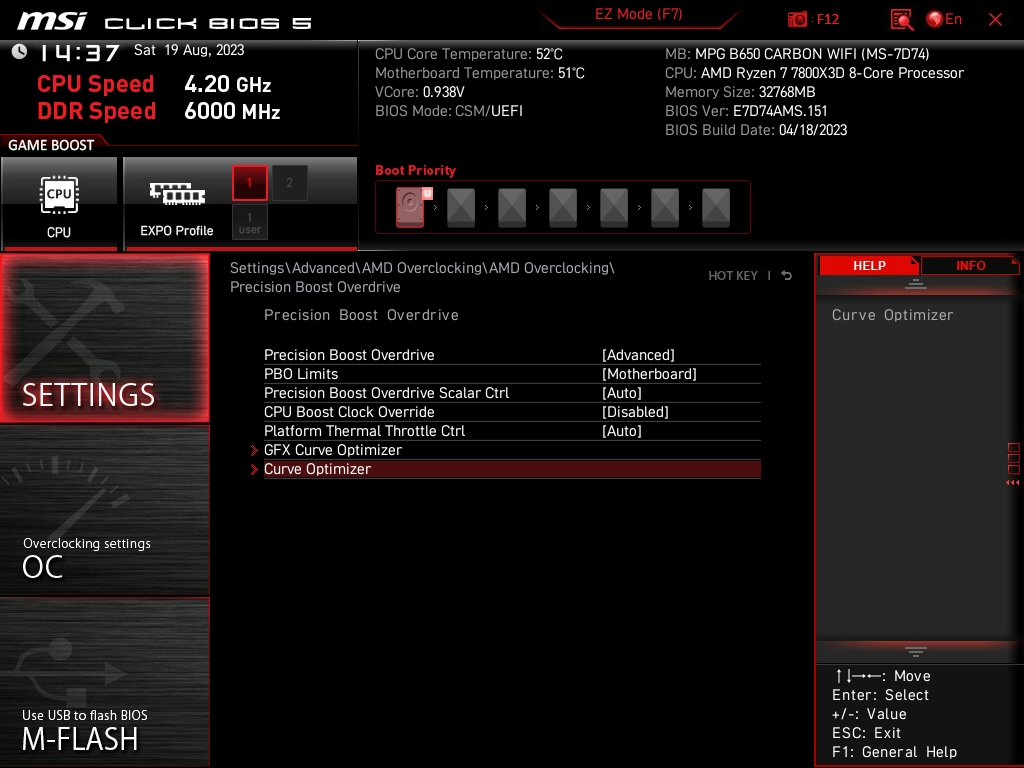Open the OC overclocking settings section
Image resolution: width=1024 pixels, height=768 pixels.
click(104, 511)
